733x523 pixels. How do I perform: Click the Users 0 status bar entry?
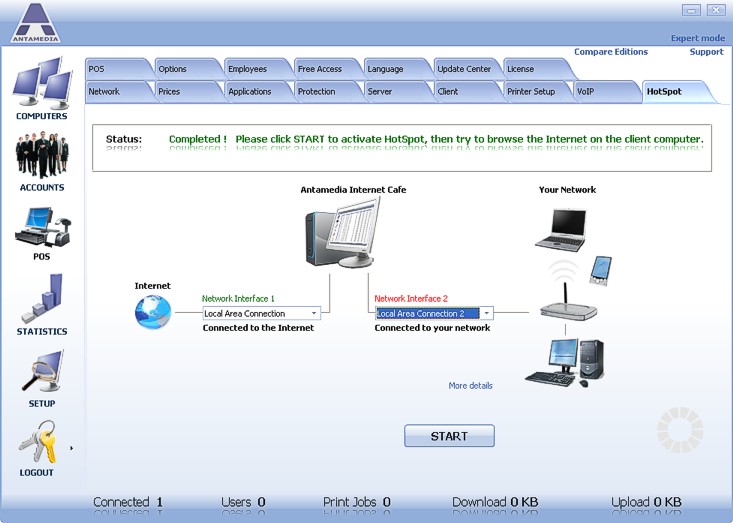243,502
